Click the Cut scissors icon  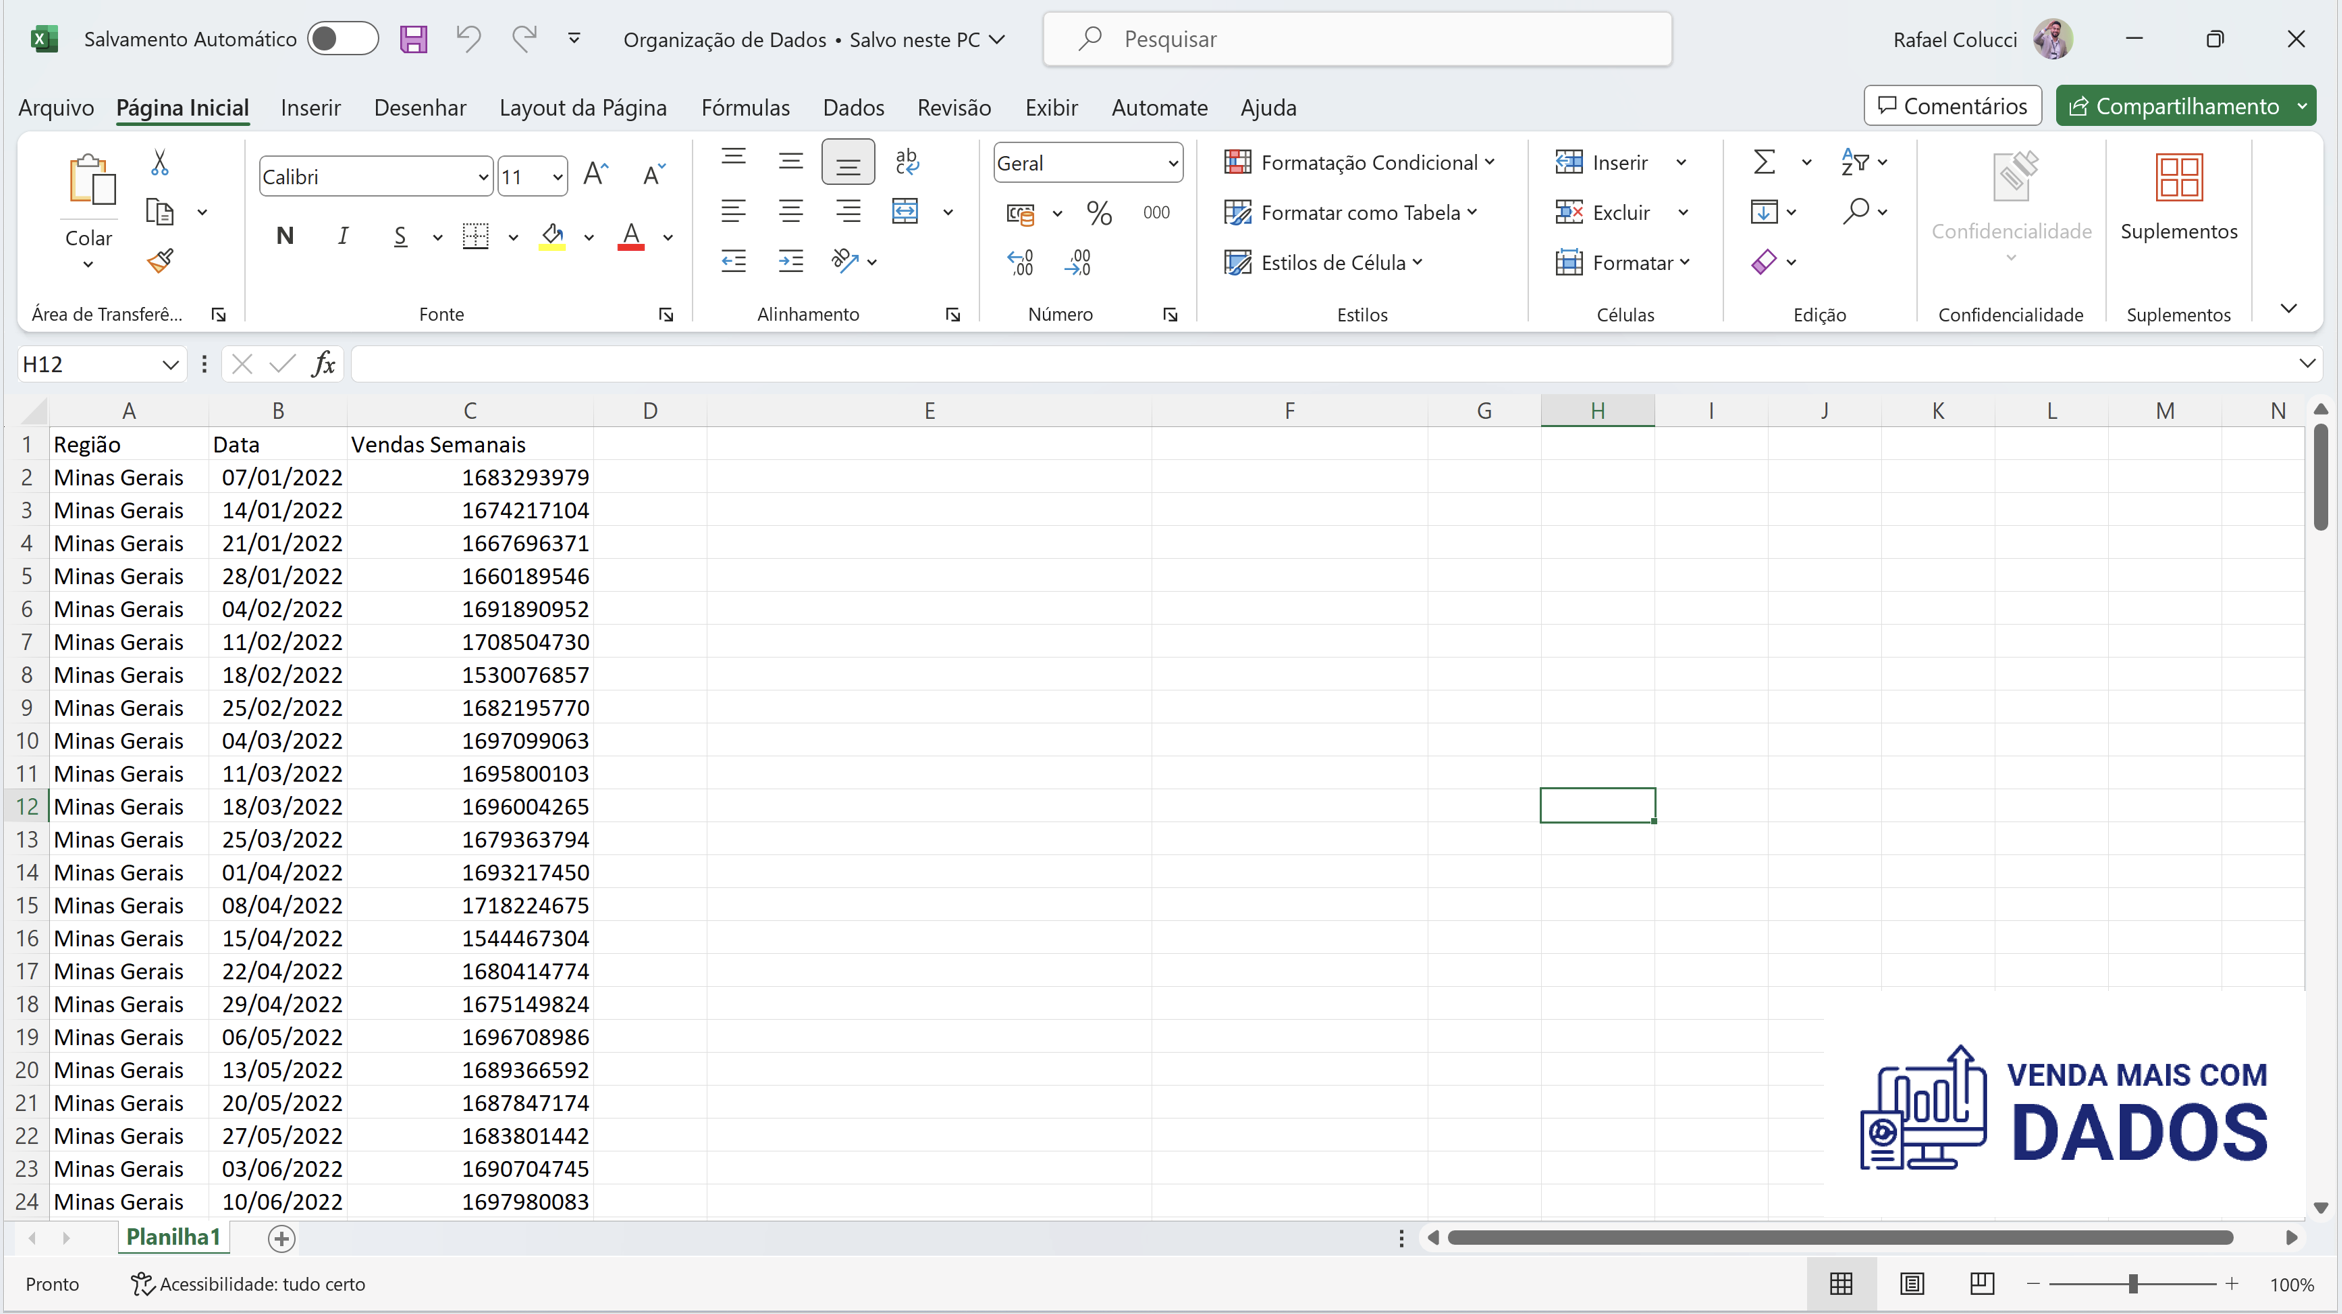pos(159,162)
